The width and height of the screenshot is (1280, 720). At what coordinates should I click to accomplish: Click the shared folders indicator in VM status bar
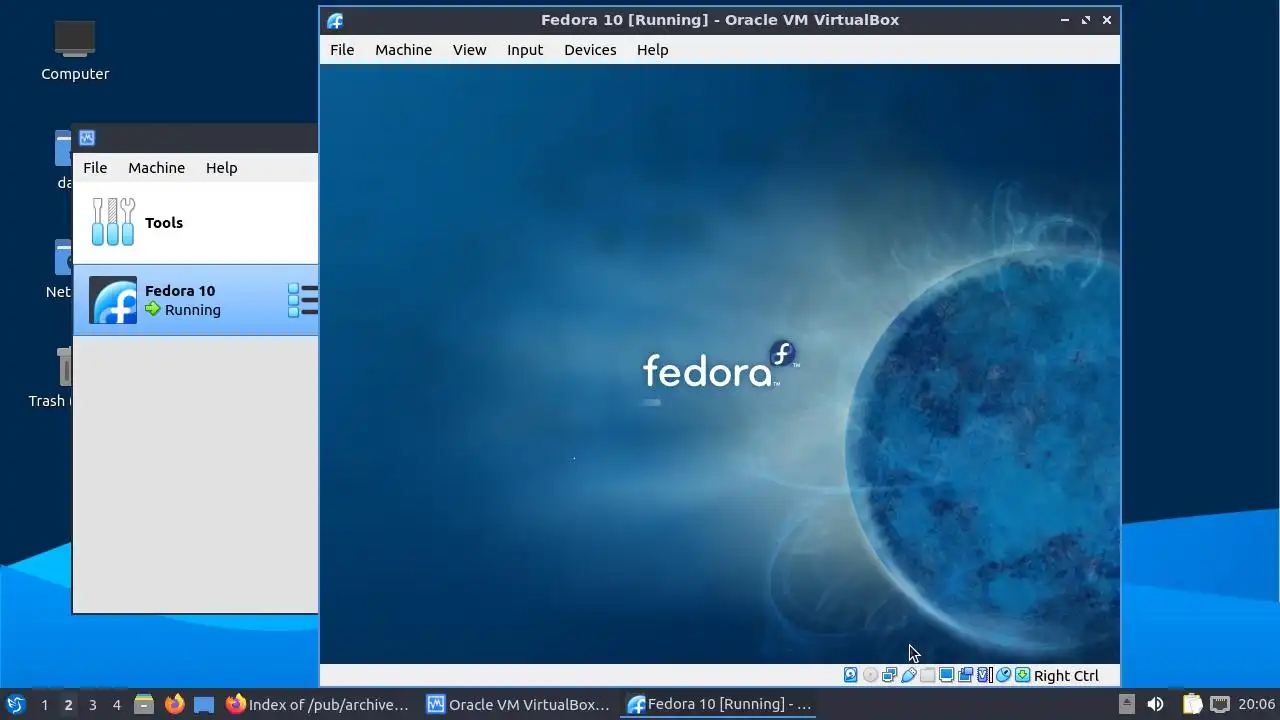[x=927, y=675]
